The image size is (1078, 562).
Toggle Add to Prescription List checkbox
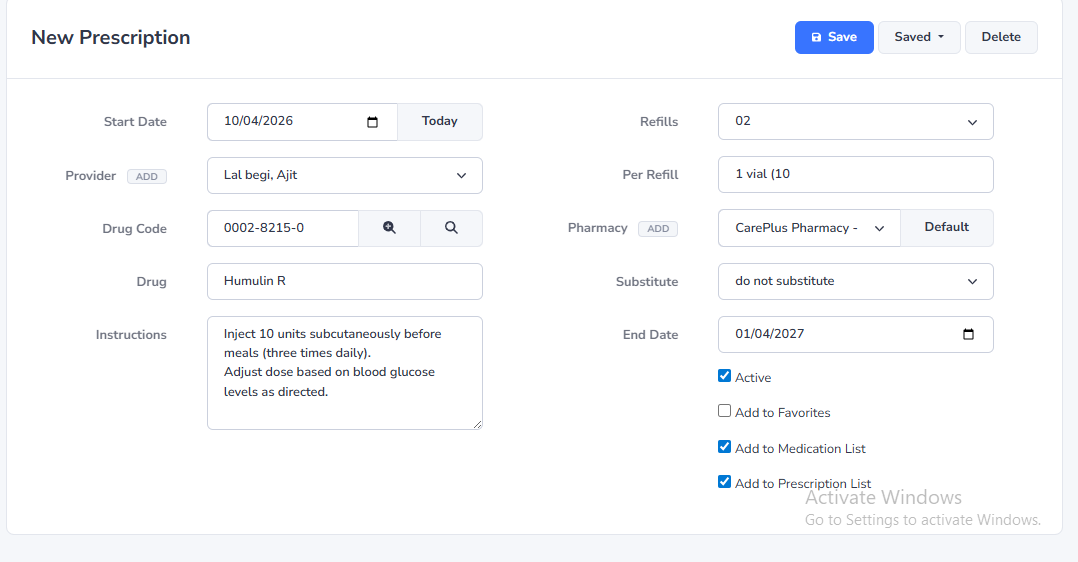tap(725, 482)
